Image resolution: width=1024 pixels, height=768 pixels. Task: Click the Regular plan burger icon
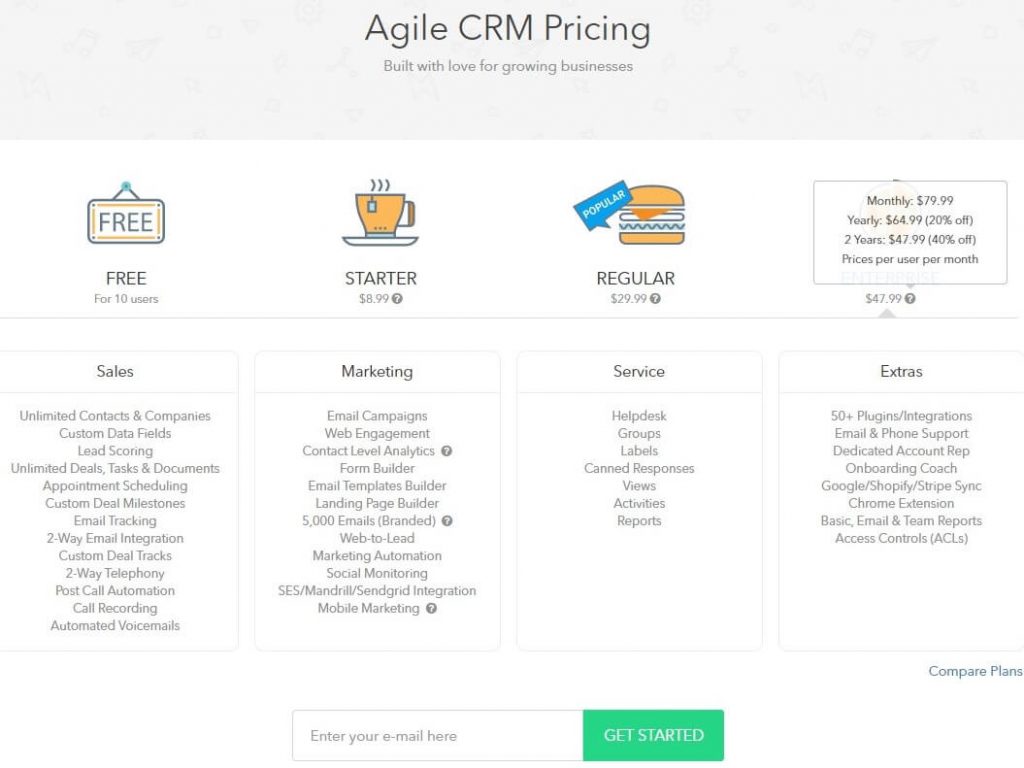(x=650, y=215)
